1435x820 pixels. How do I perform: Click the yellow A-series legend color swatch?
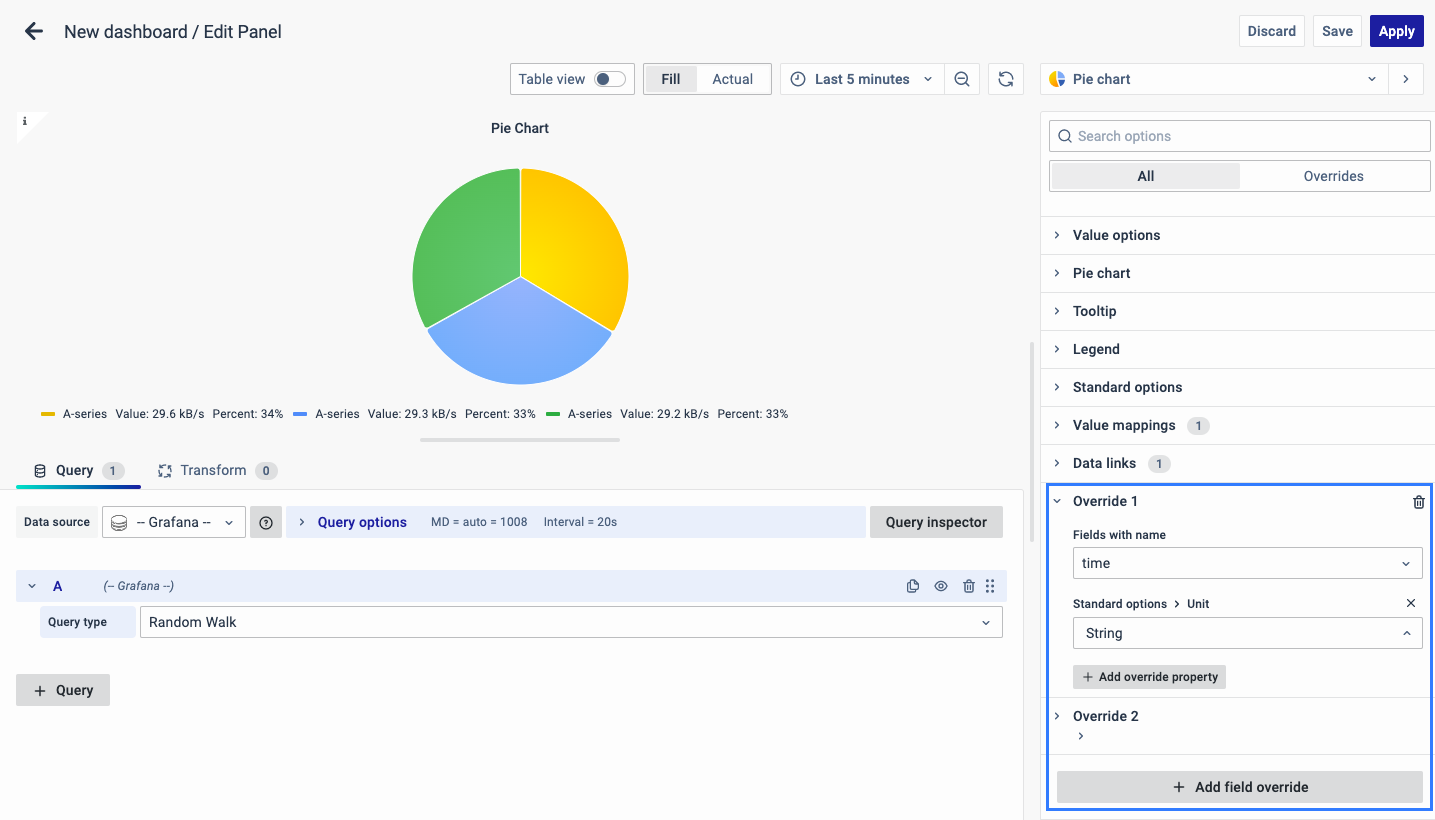click(48, 414)
